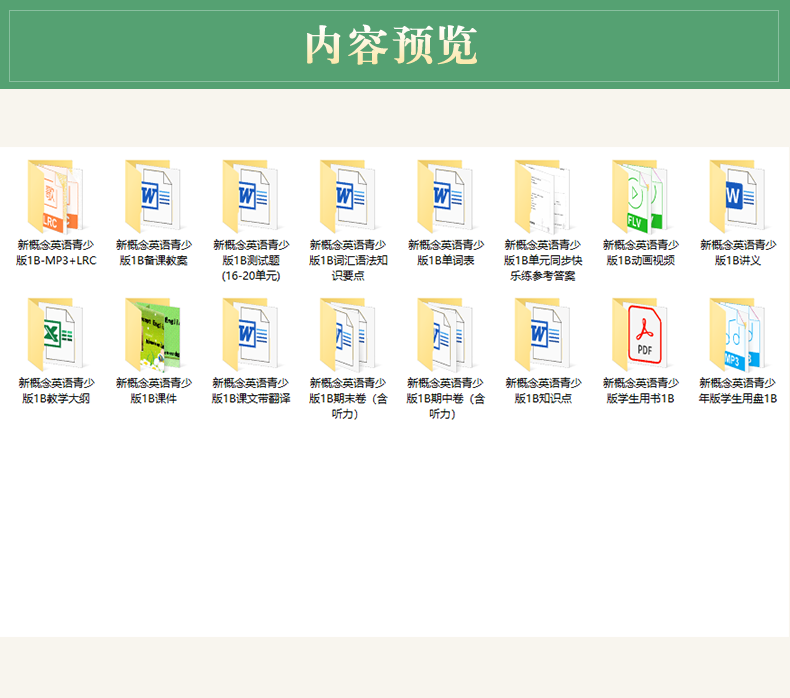Open the 版1B教学大纲 Excel folder icon
The width and height of the screenshot is (790, 698).
55,335
